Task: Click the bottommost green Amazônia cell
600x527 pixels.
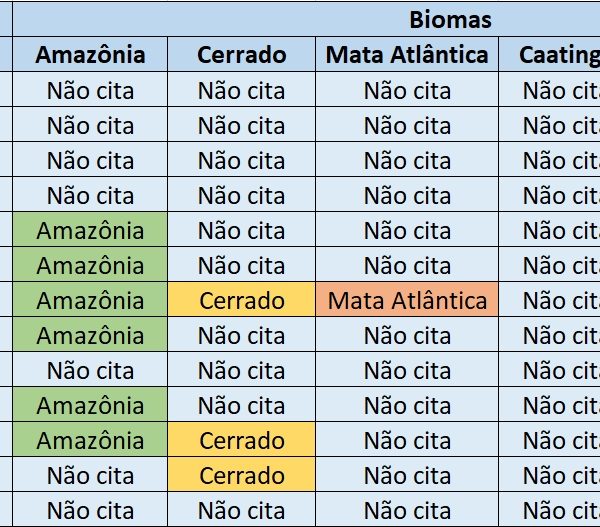Action: (x=90, y=440)
